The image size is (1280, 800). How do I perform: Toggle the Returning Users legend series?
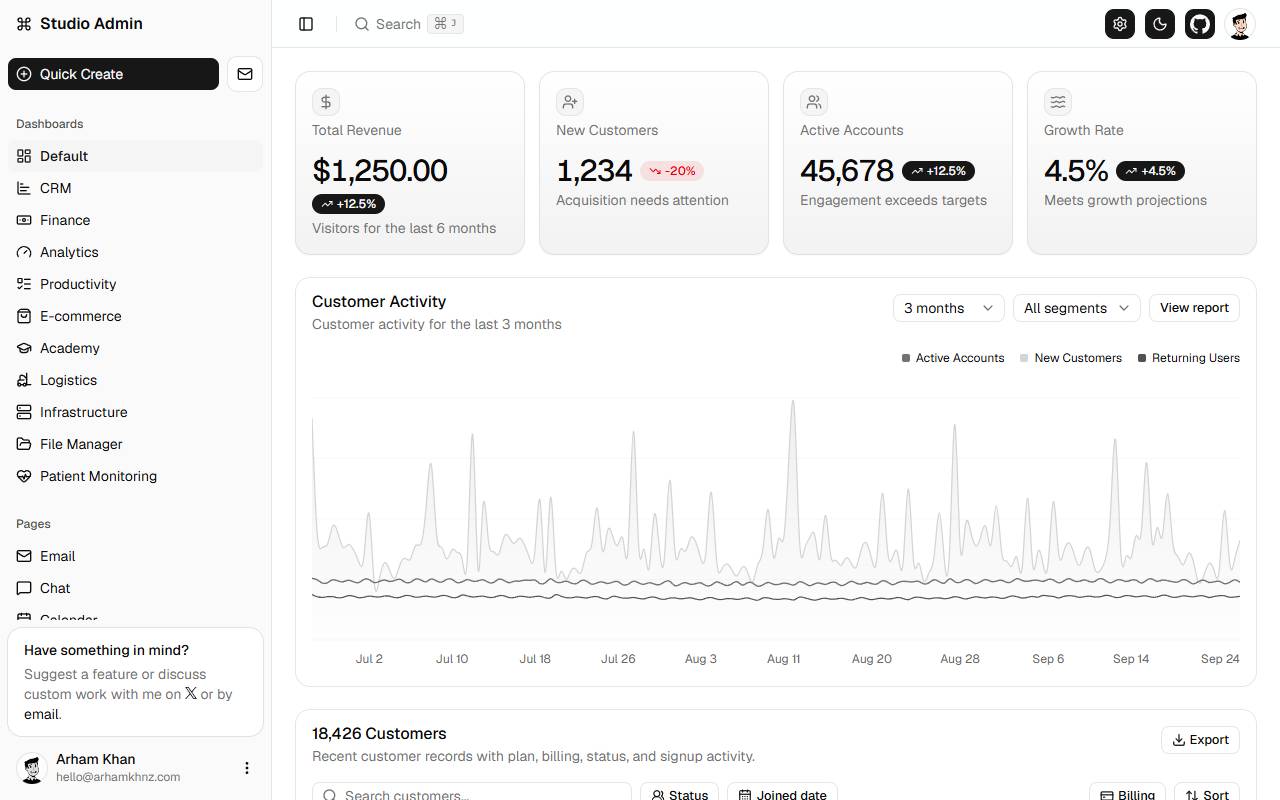coord(1189,358)
